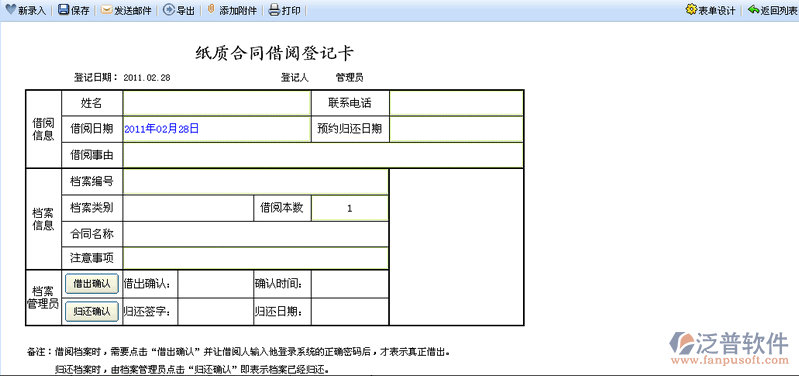
Task: Click the 档案信息 section label
Action: 43,220
